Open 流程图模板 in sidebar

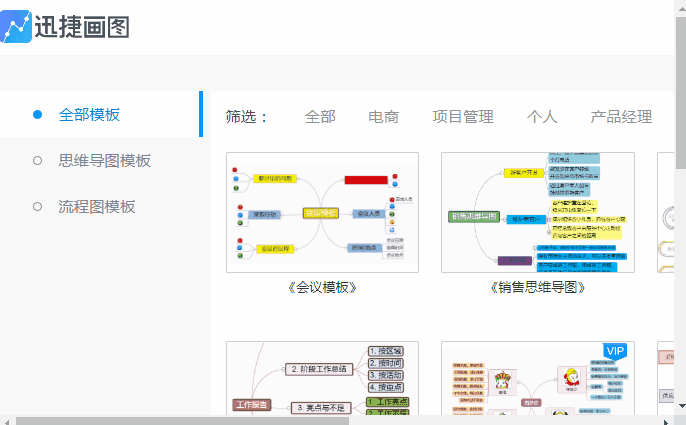pos(97,207)
